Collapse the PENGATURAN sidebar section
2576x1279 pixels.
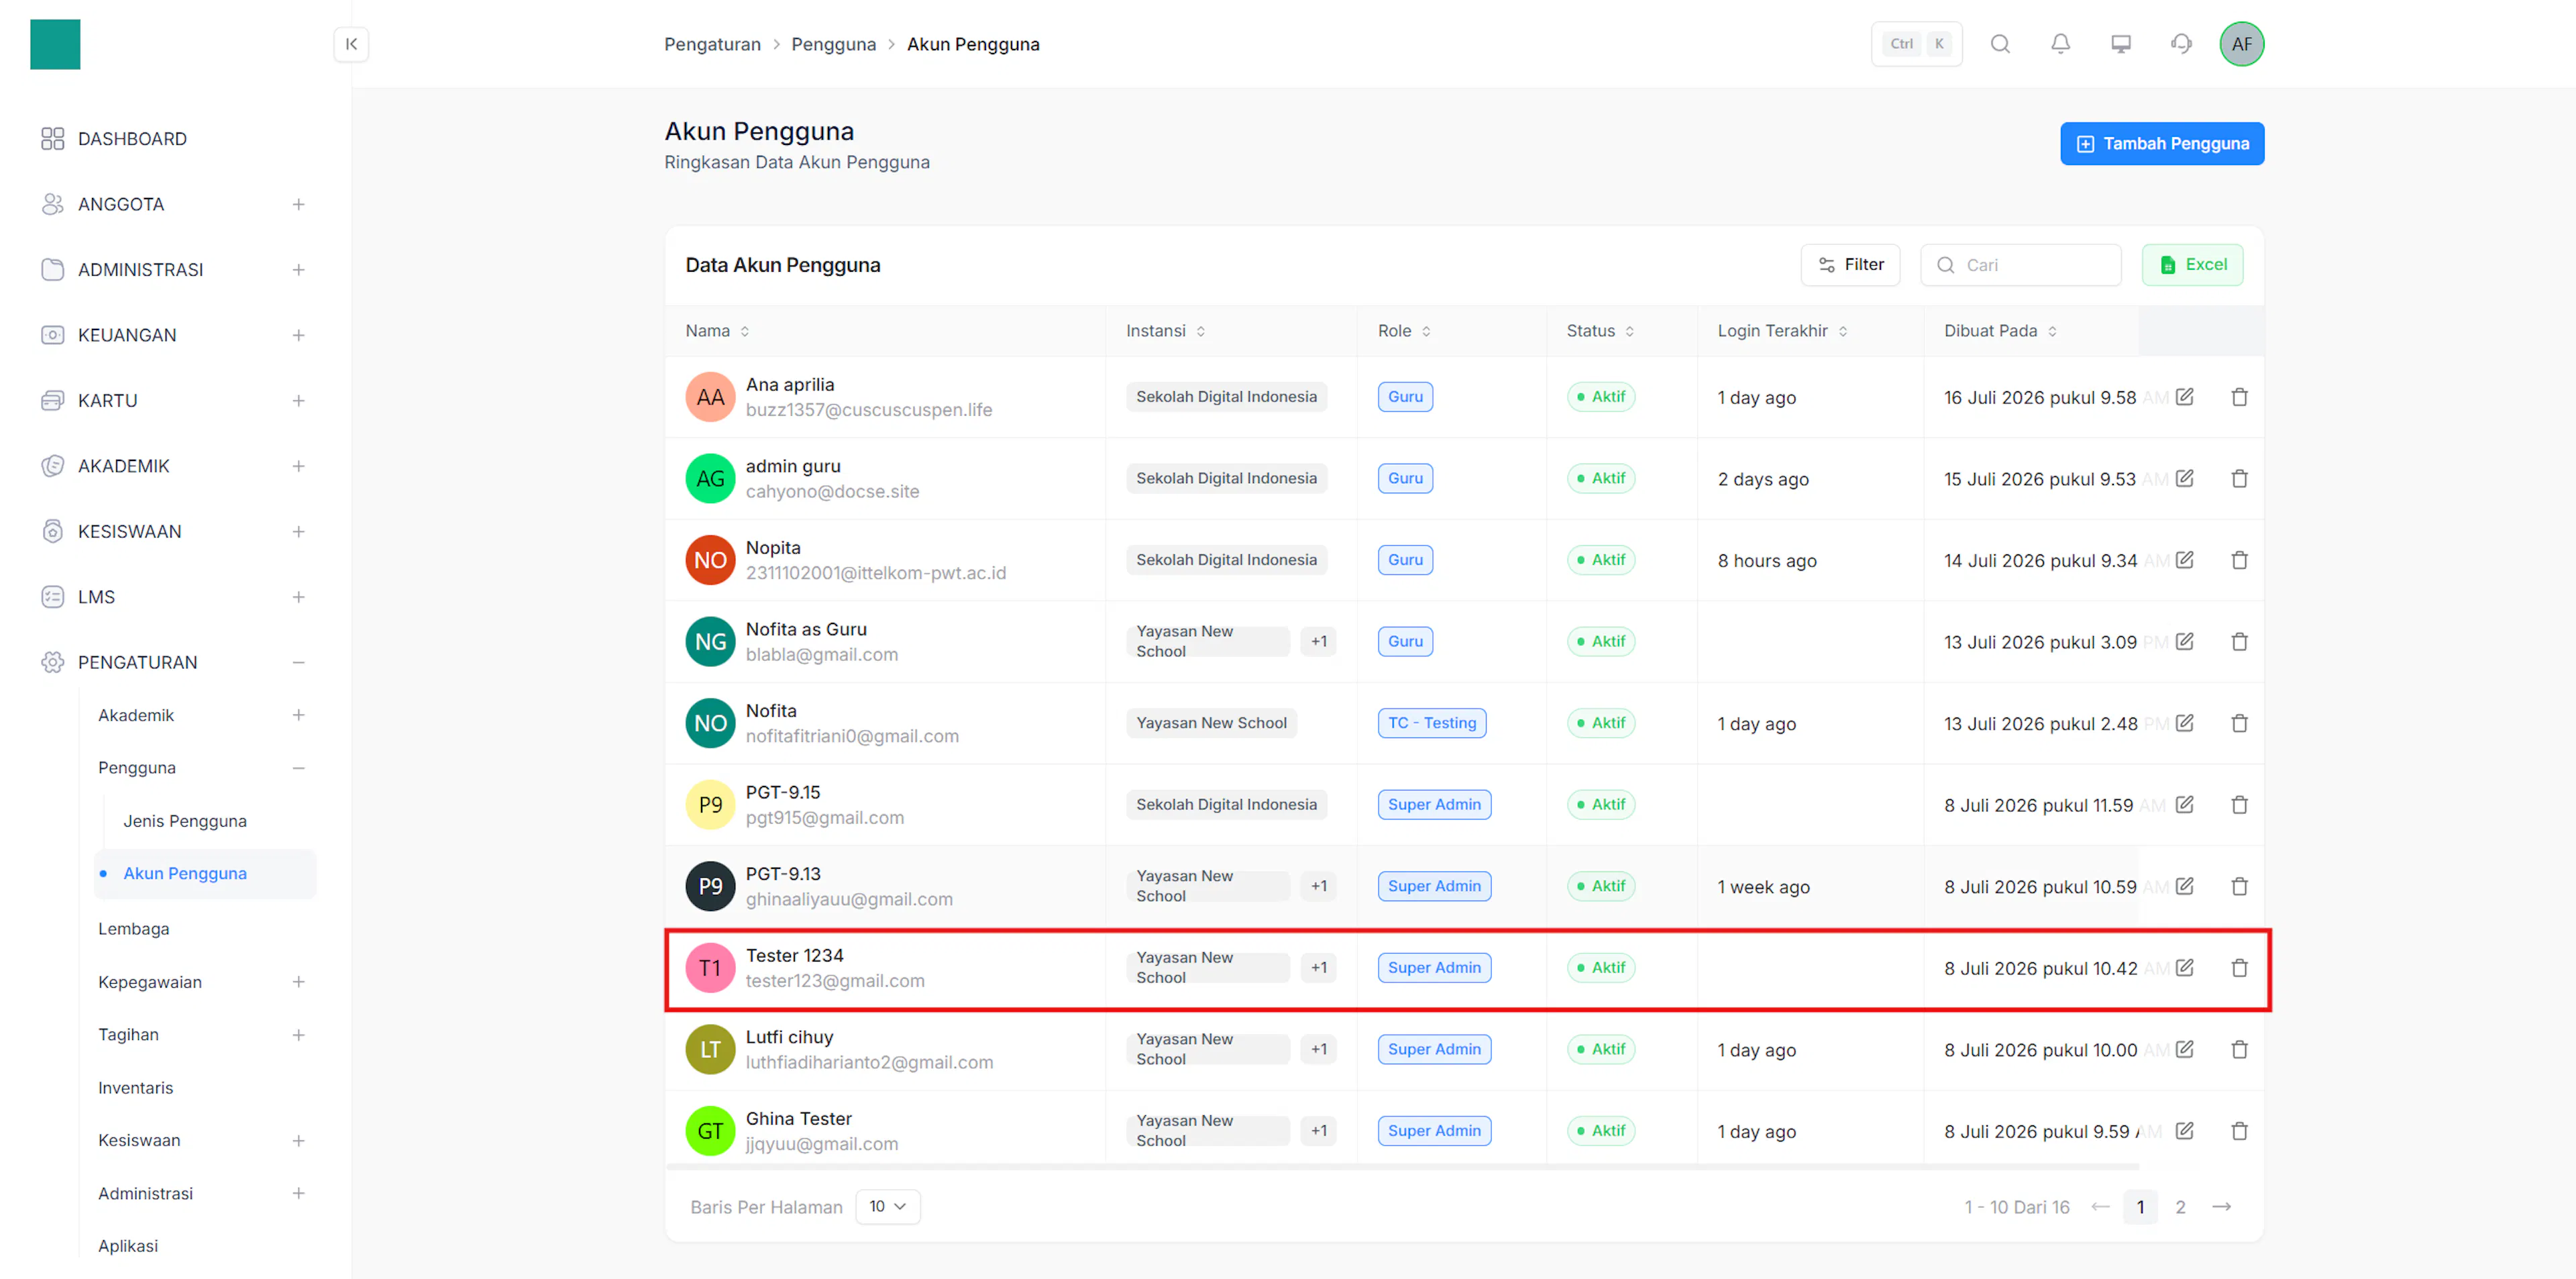pyautogui.click(x=298, y=663)
